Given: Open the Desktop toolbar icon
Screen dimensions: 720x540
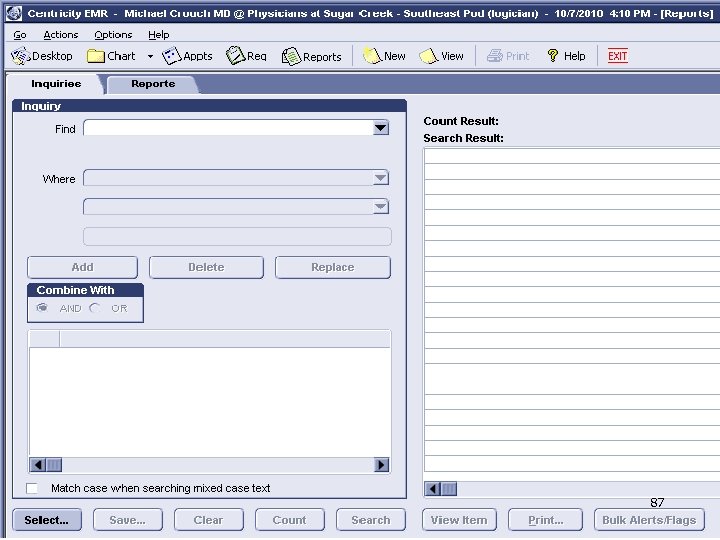Looking at the screenshot, I should (20, 56).
